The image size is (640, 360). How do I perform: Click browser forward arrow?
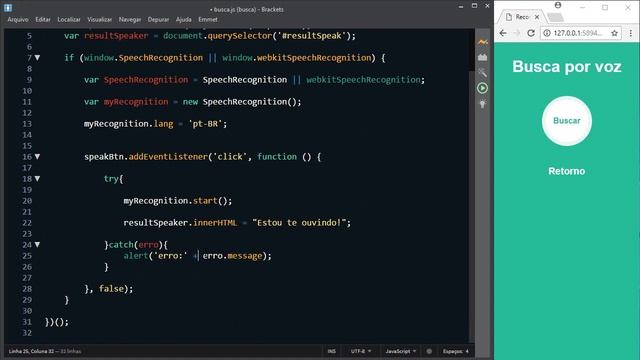pos(517,33)
